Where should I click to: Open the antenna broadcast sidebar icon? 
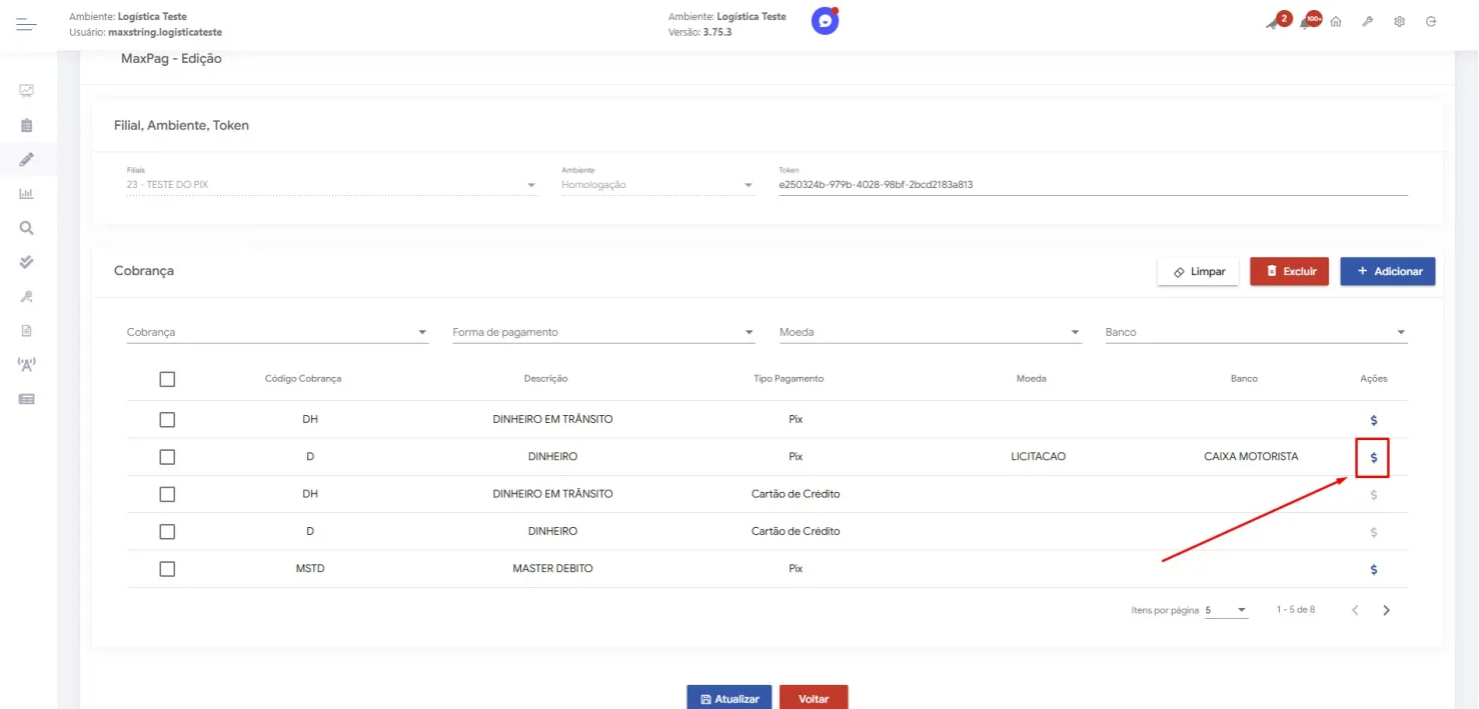[x=27, y=364]
